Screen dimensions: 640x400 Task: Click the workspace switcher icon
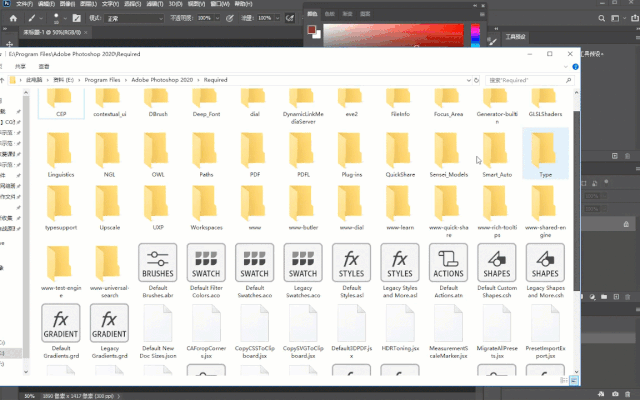click(615, 18)
